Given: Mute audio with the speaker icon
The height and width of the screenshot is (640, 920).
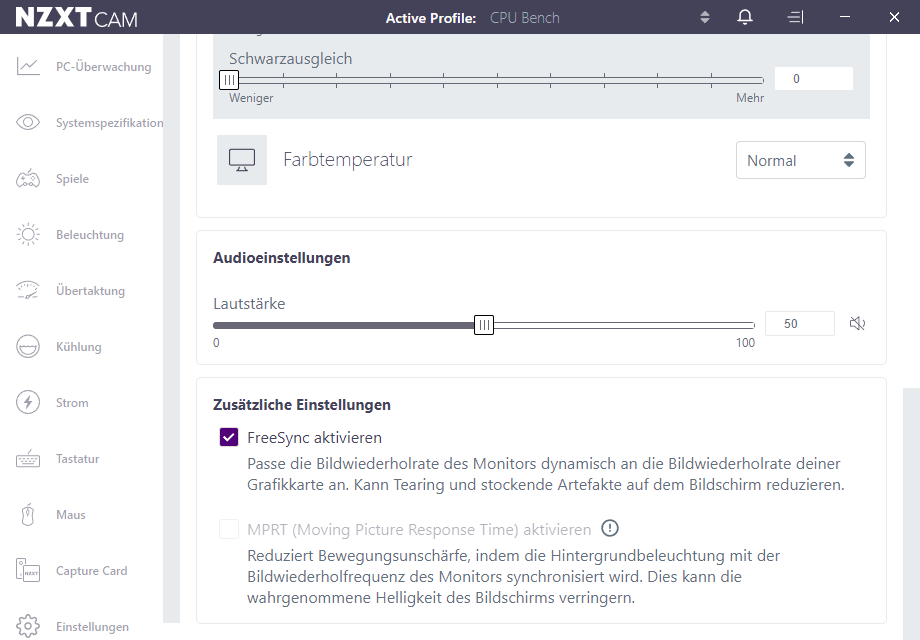Looking at the screenshot, I should (857, 323).
